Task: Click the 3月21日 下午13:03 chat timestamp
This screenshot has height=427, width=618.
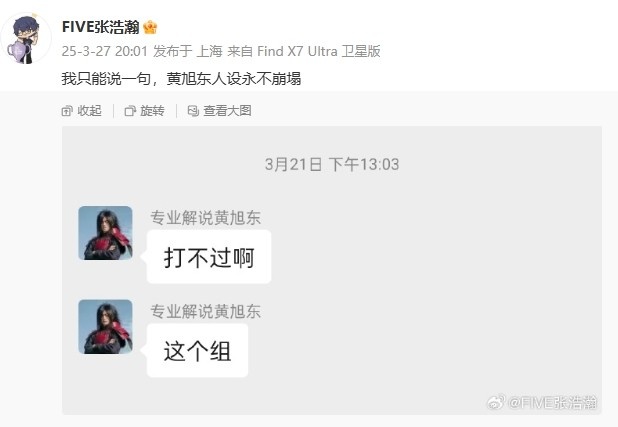Action: click(332, 164)
